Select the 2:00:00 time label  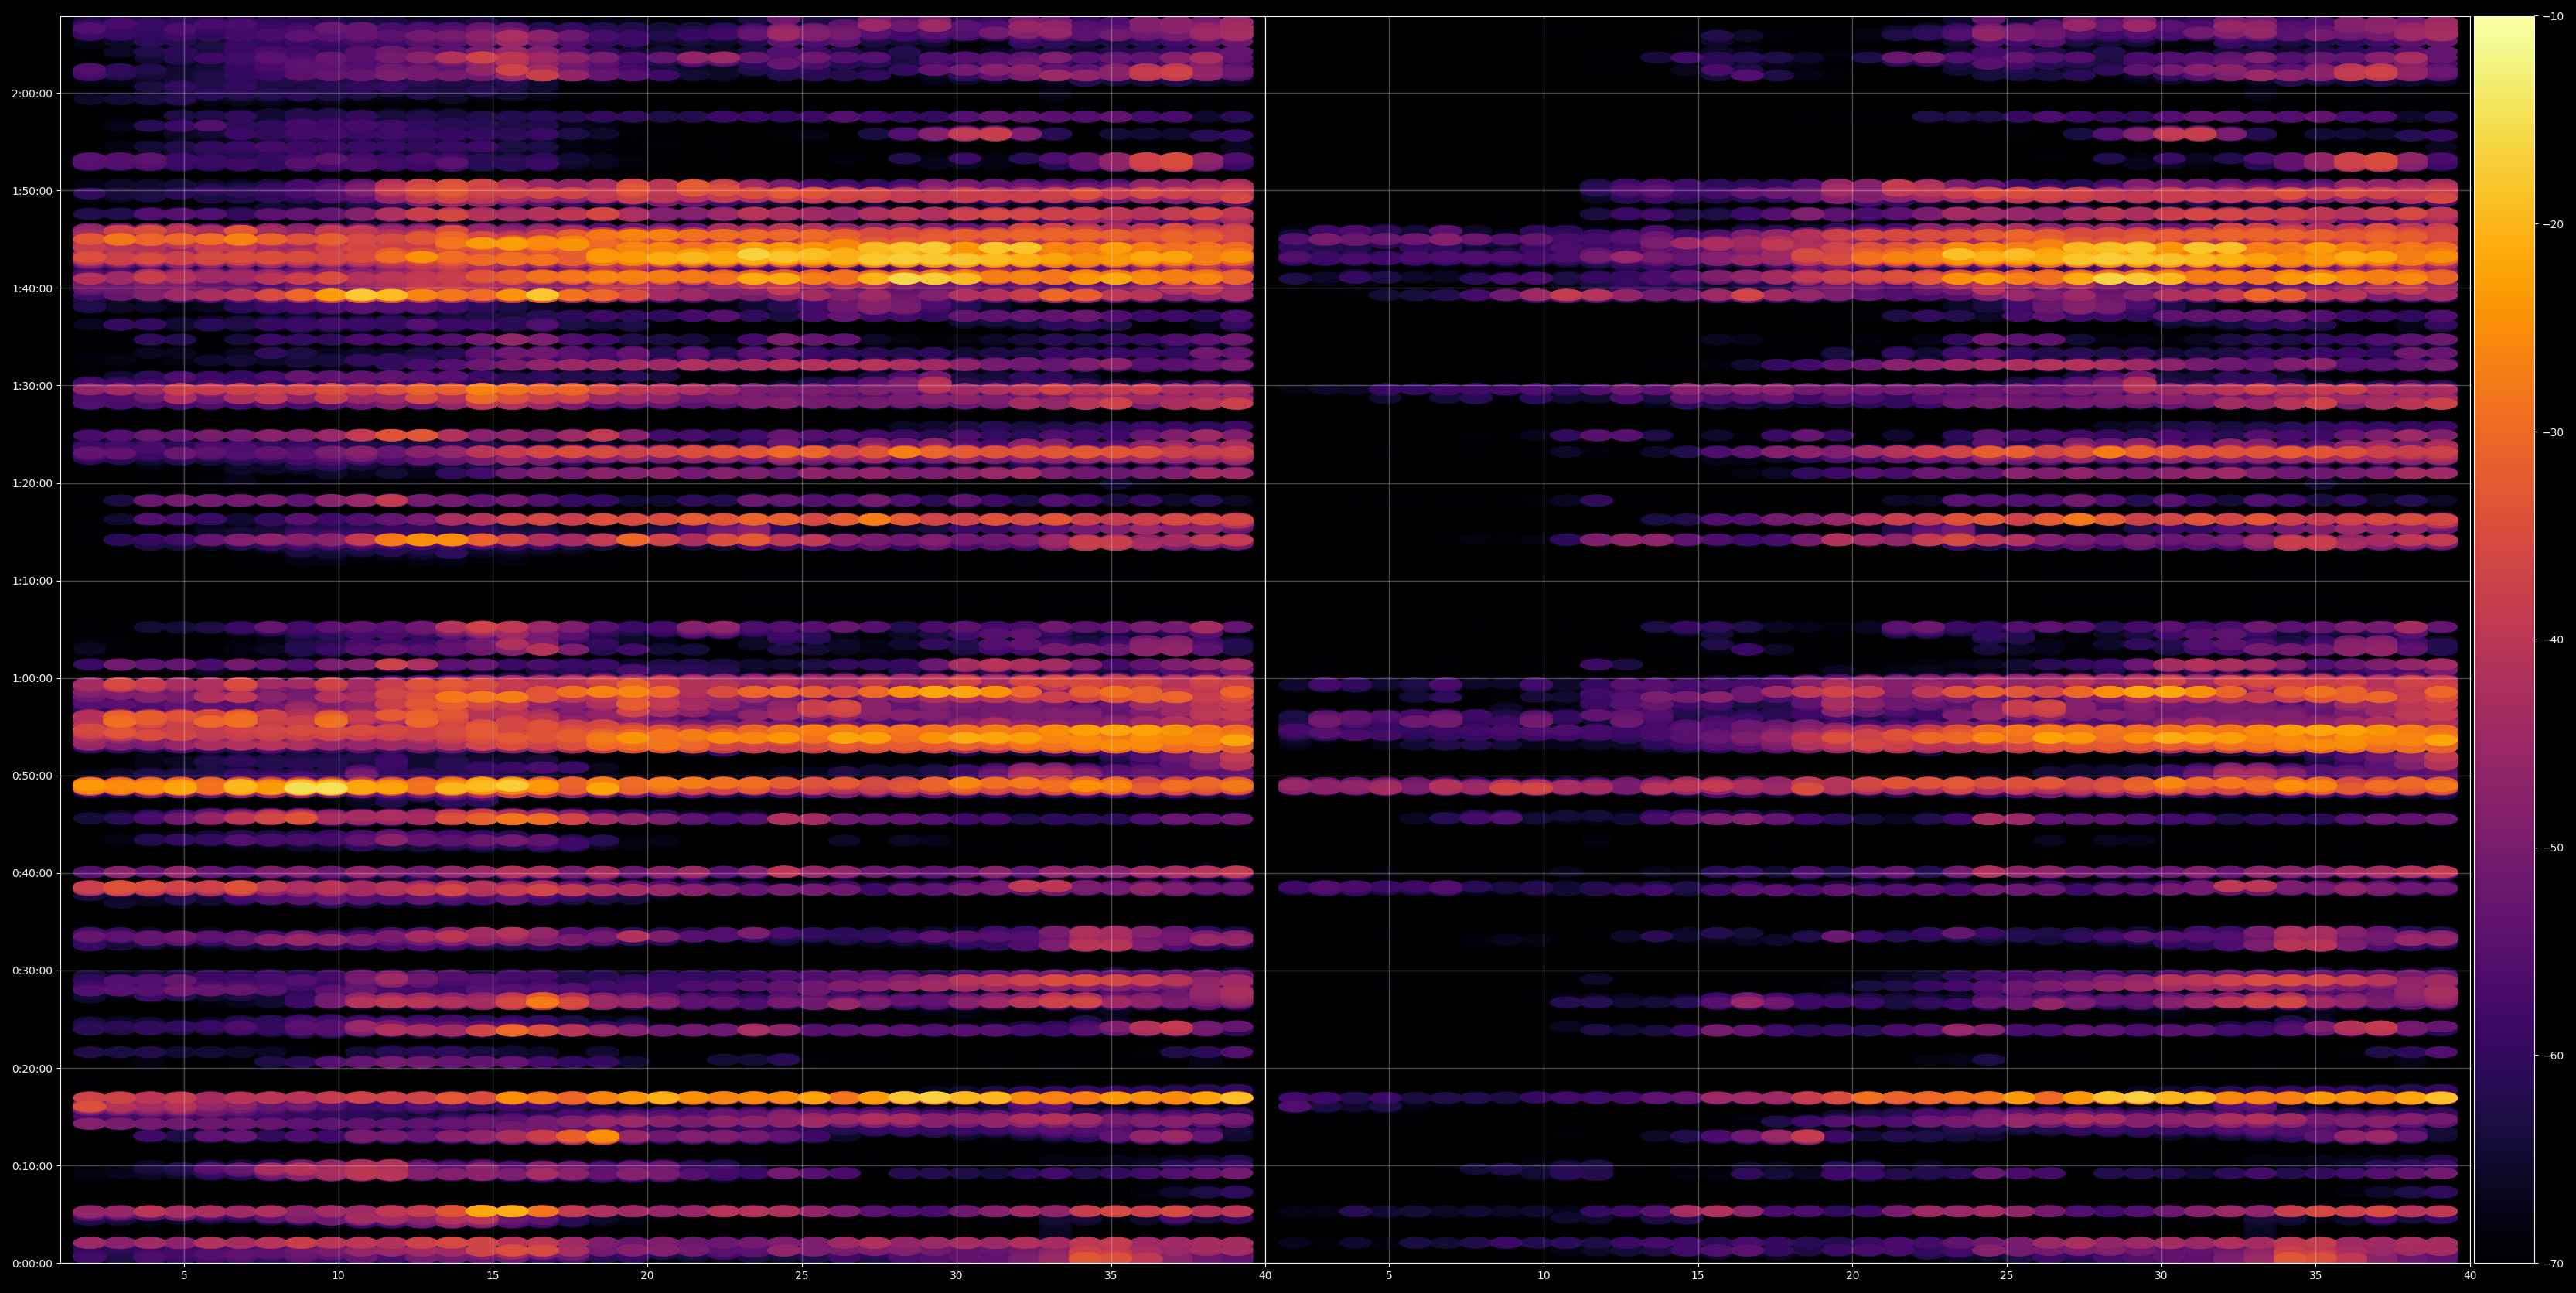tap(32, 94)
